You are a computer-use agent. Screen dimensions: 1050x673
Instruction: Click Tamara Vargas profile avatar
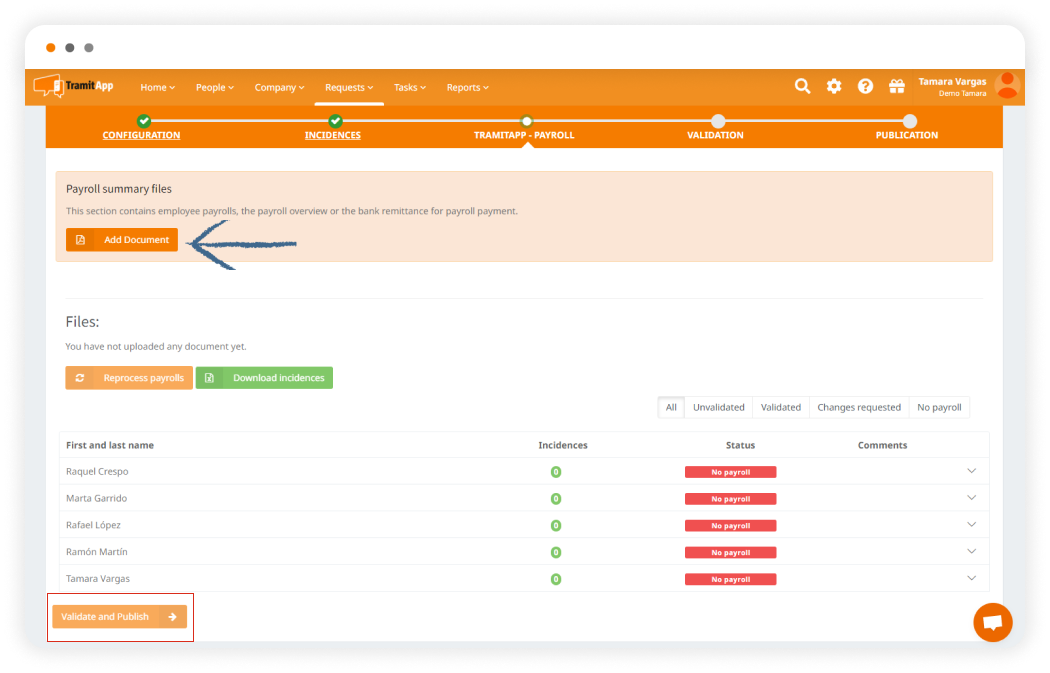pyautogui.click(x=1007, y=86)
